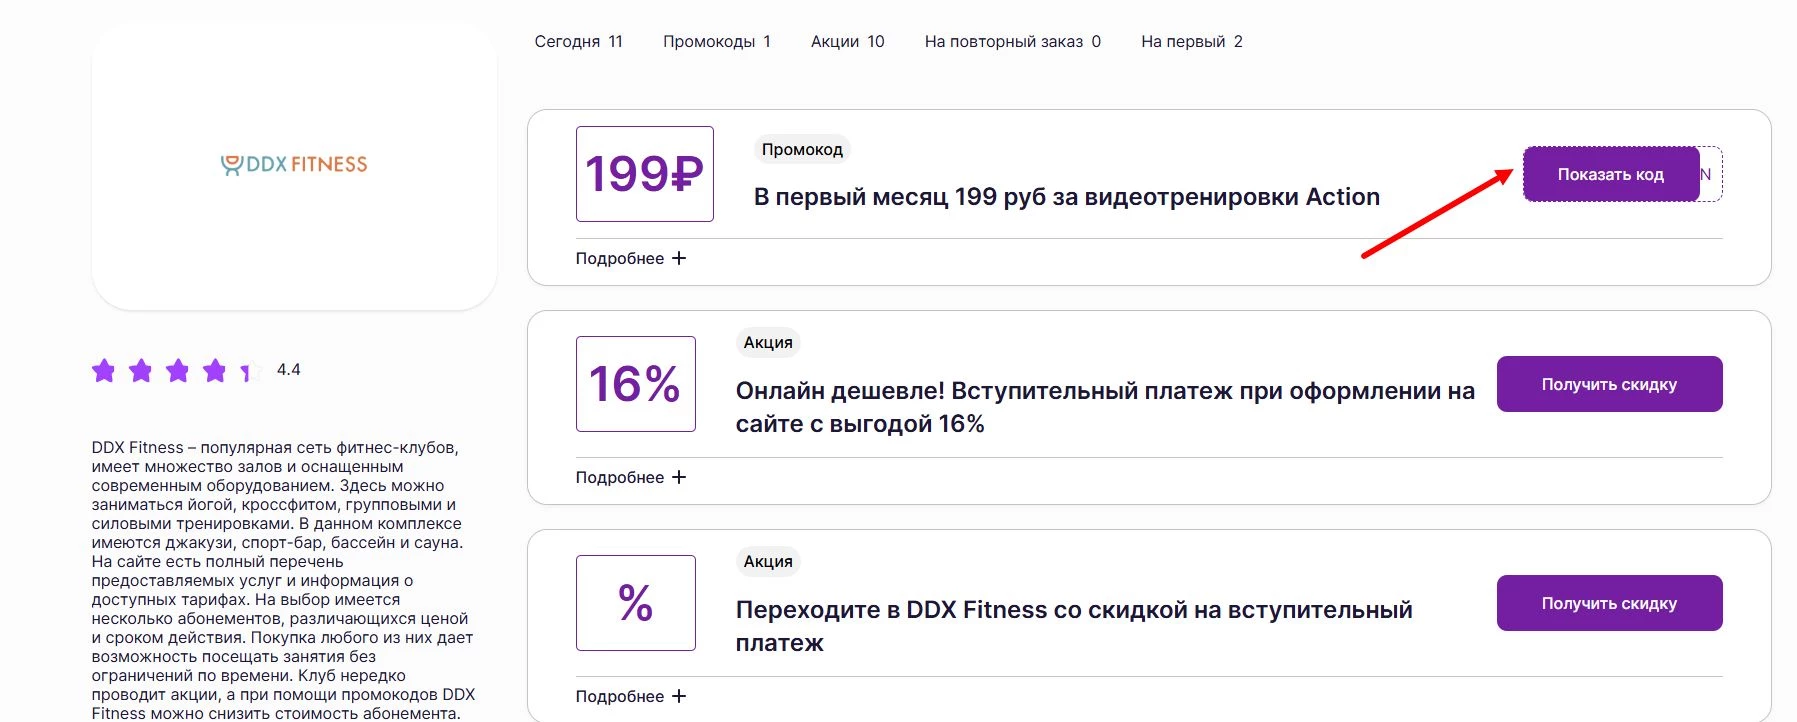Open Подробнее on the last Акция card
The height and width of the screenshot is (722, 1797).
point(628,695)
